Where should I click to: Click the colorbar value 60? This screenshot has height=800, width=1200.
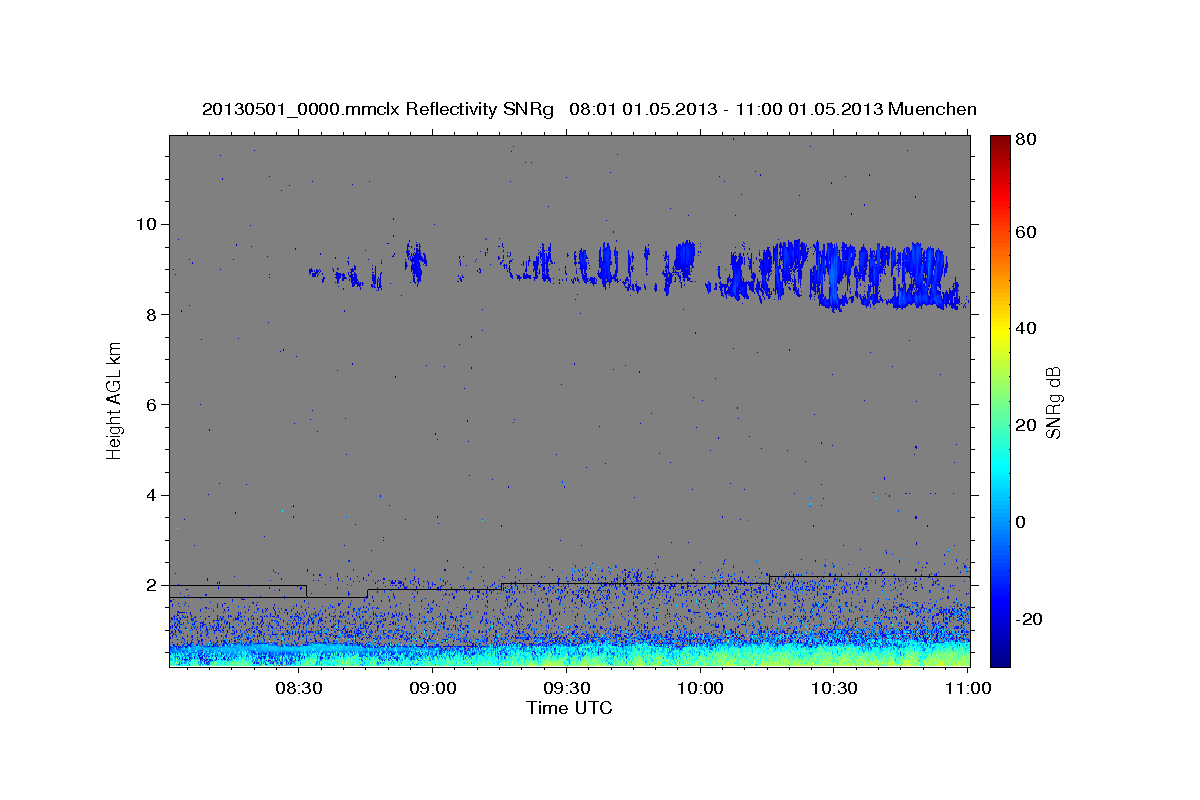[1028, 232]
